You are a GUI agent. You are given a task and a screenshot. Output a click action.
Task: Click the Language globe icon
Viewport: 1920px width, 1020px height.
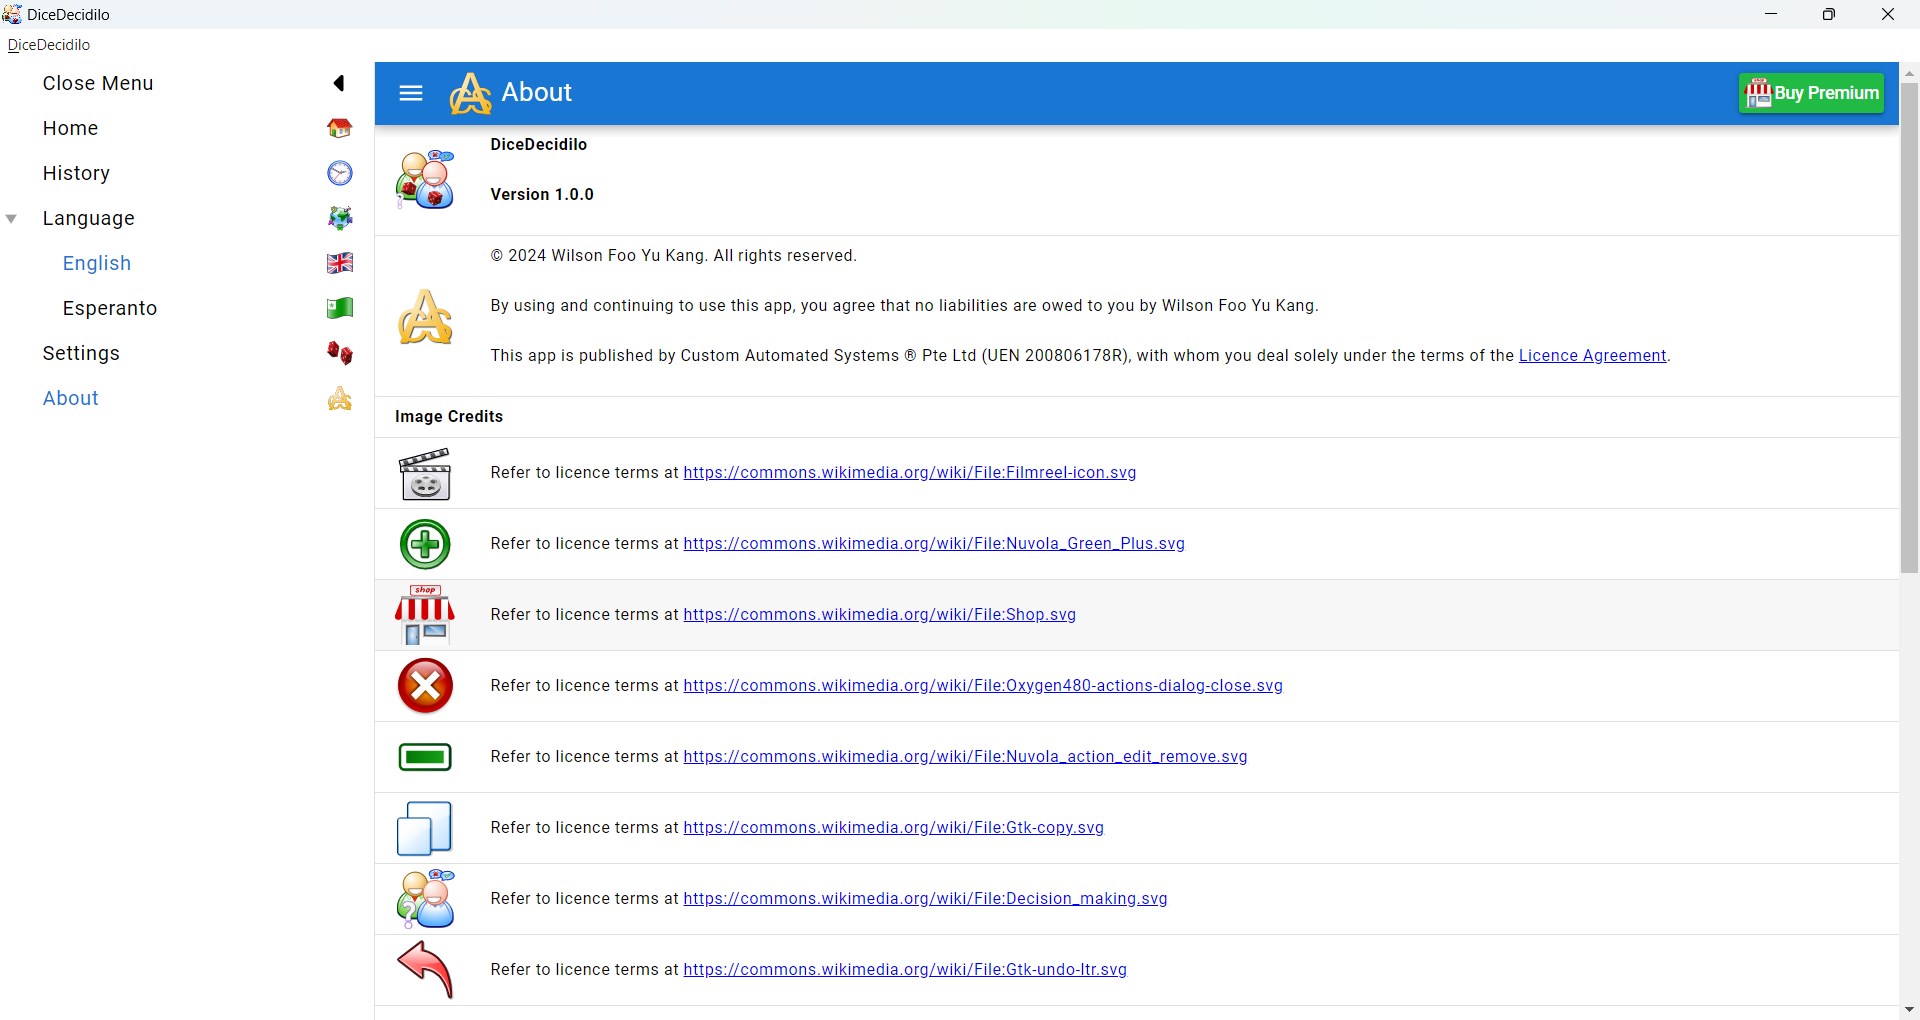click(340, 218)
